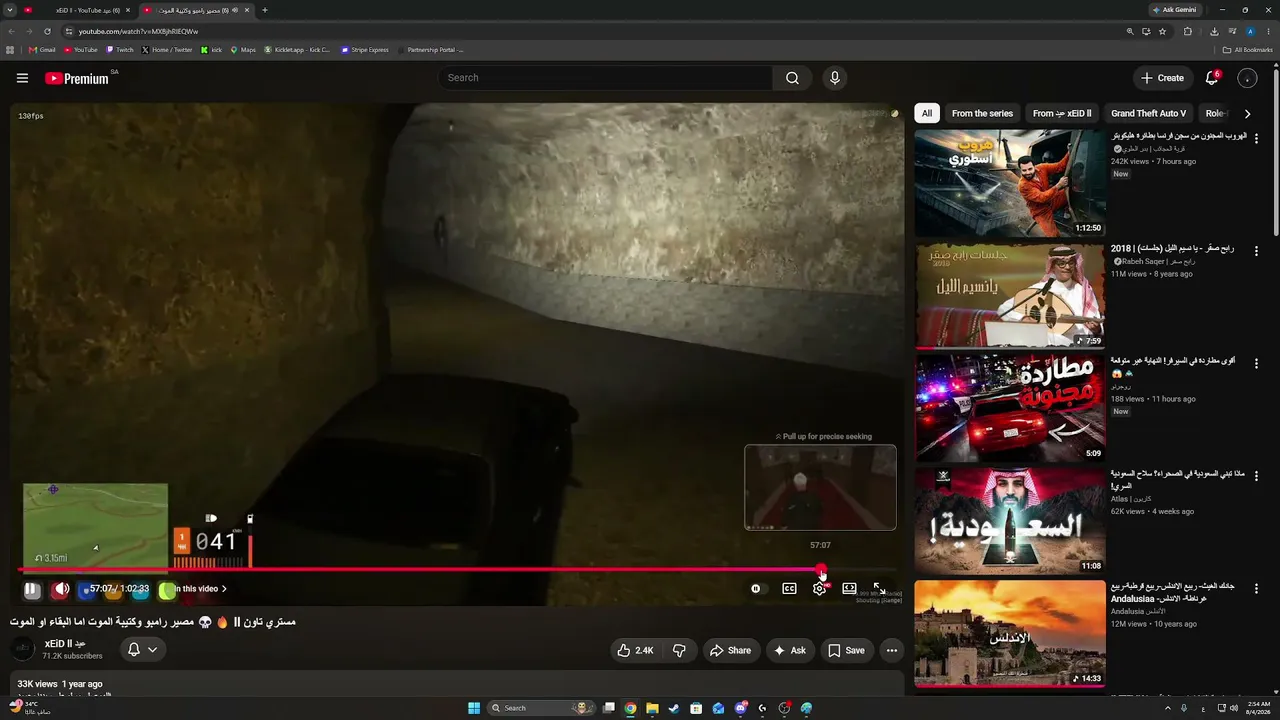
Task: Click the address bar URL
Action: tap(139, 31)
